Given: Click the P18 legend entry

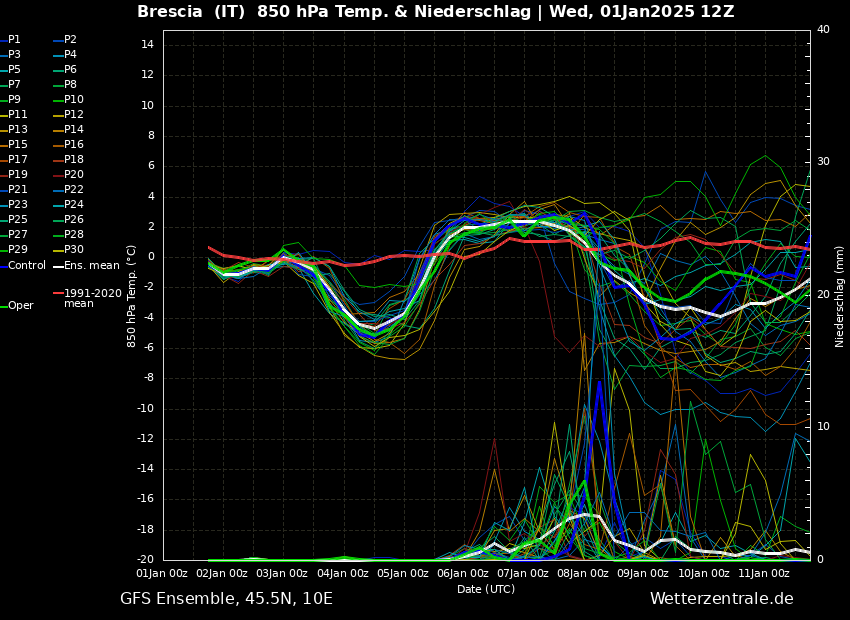Looking at the screenshot, I should pos(68,159).
